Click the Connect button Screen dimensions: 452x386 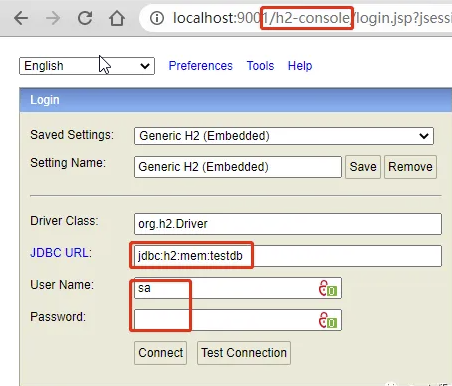[160, 353]
